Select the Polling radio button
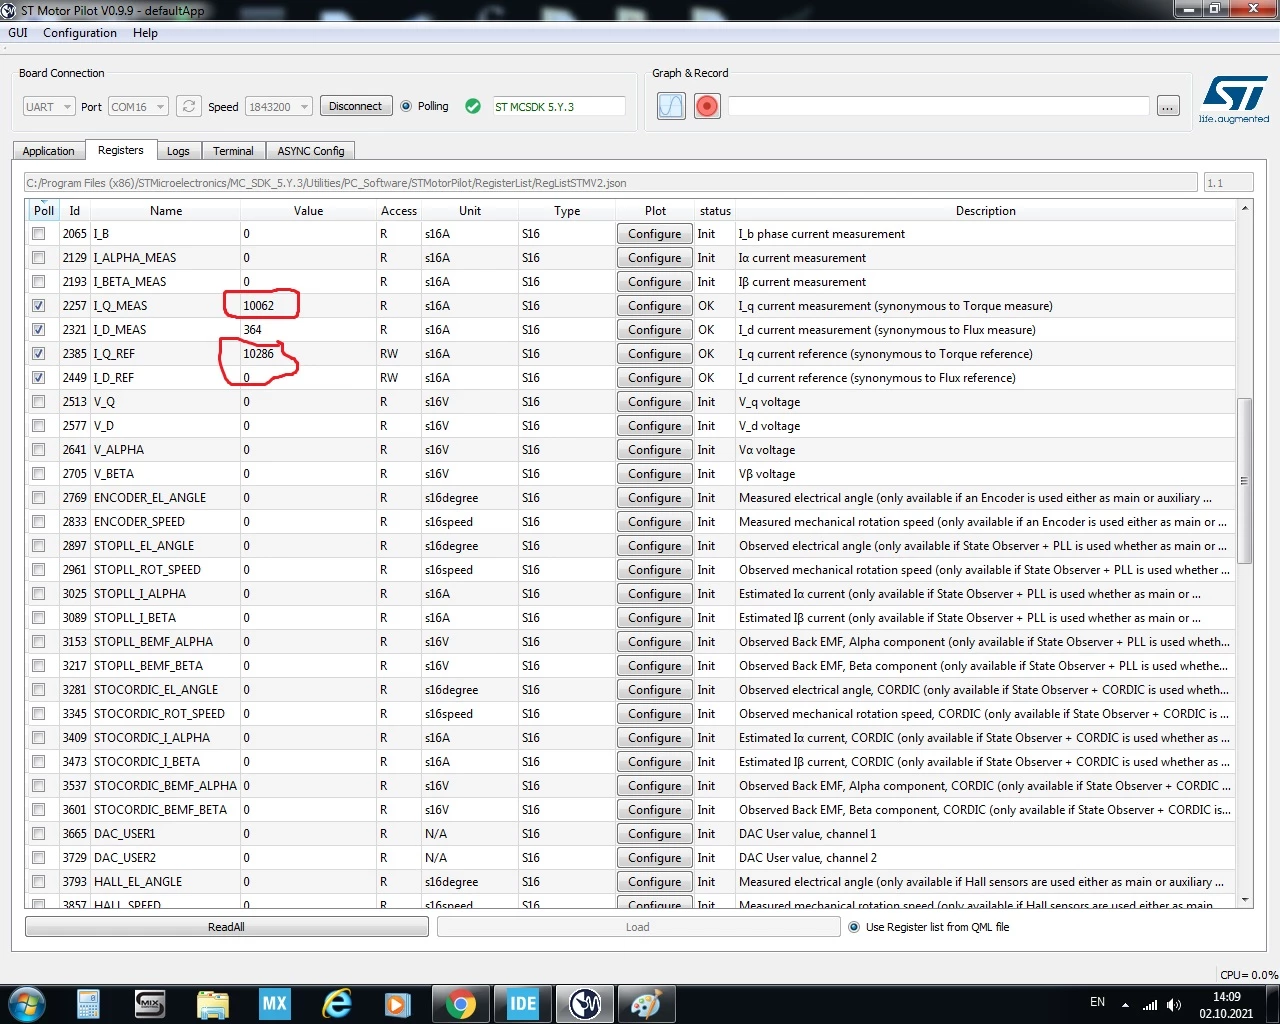This screenshot has width=1280, height=1024. [x=406, y=106]
